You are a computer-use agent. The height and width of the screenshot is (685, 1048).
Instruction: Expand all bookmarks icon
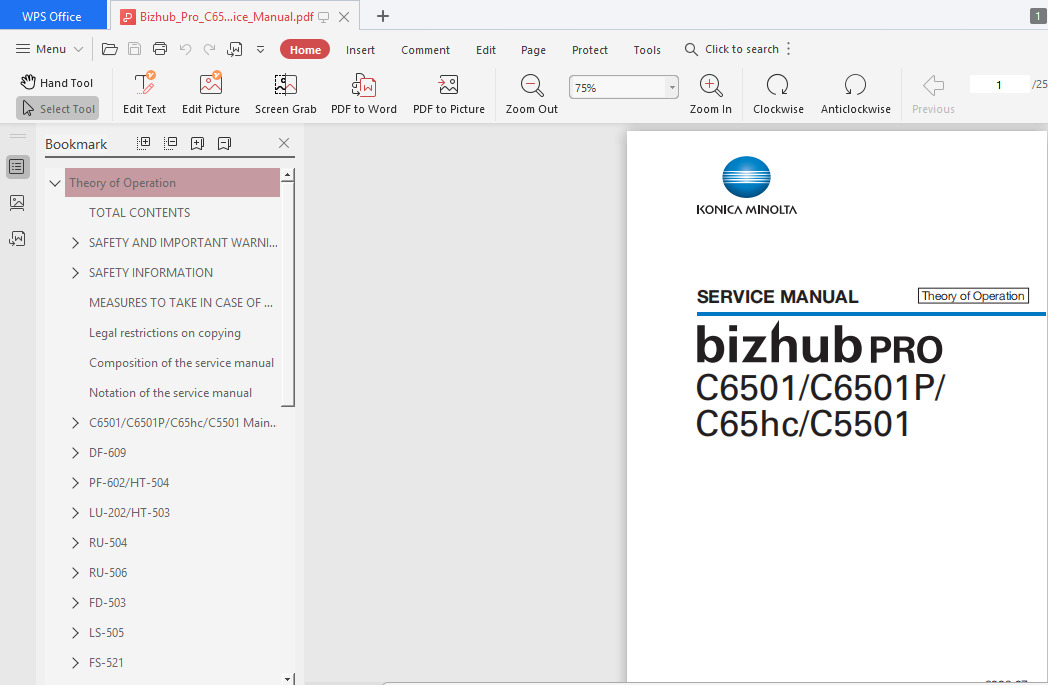pos(144,143)
